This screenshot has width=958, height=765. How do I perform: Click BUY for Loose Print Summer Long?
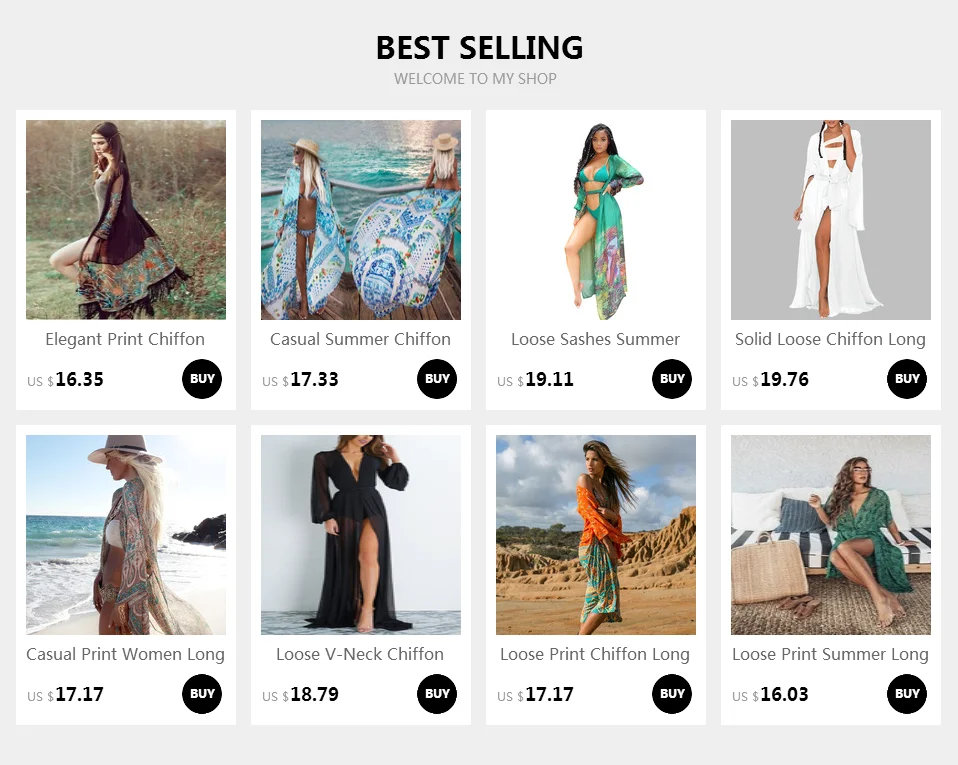[907, 694]
